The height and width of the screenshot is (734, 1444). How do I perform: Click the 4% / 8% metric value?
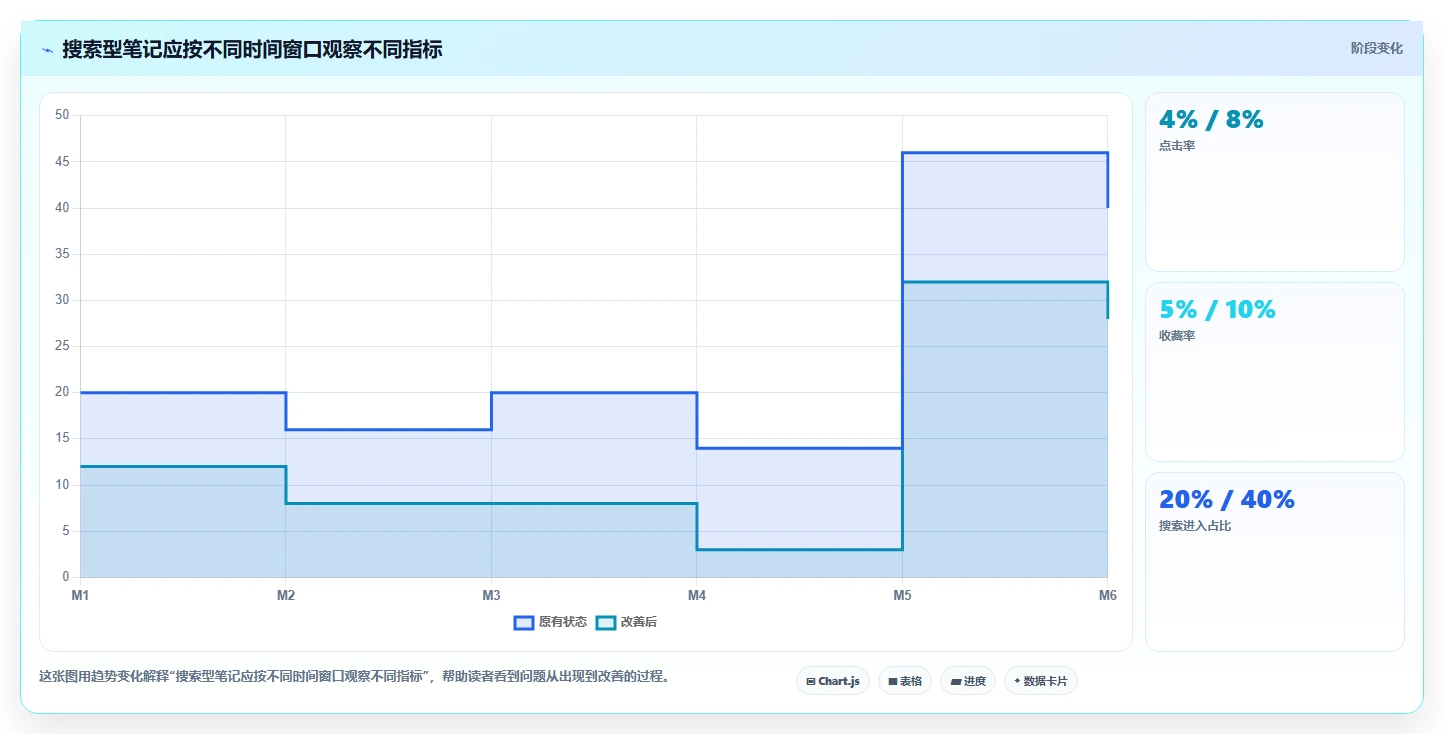click(x=1211, y=120)
